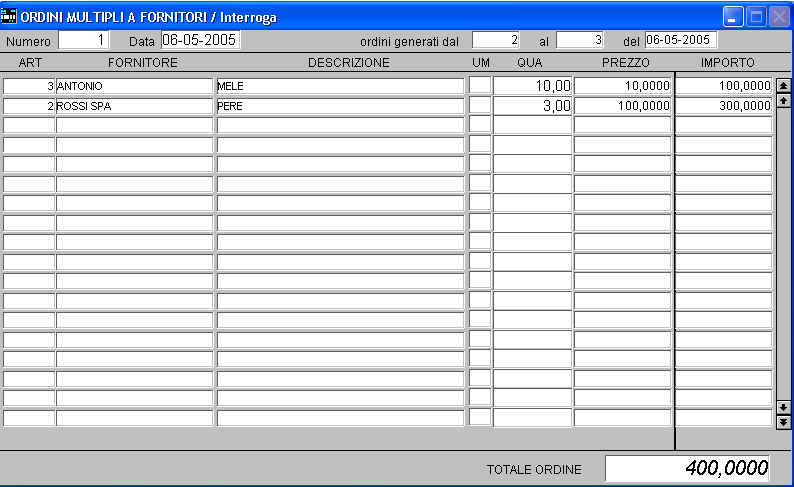Click the scroll-to-bottom double arrow button

tap(783, 422)
